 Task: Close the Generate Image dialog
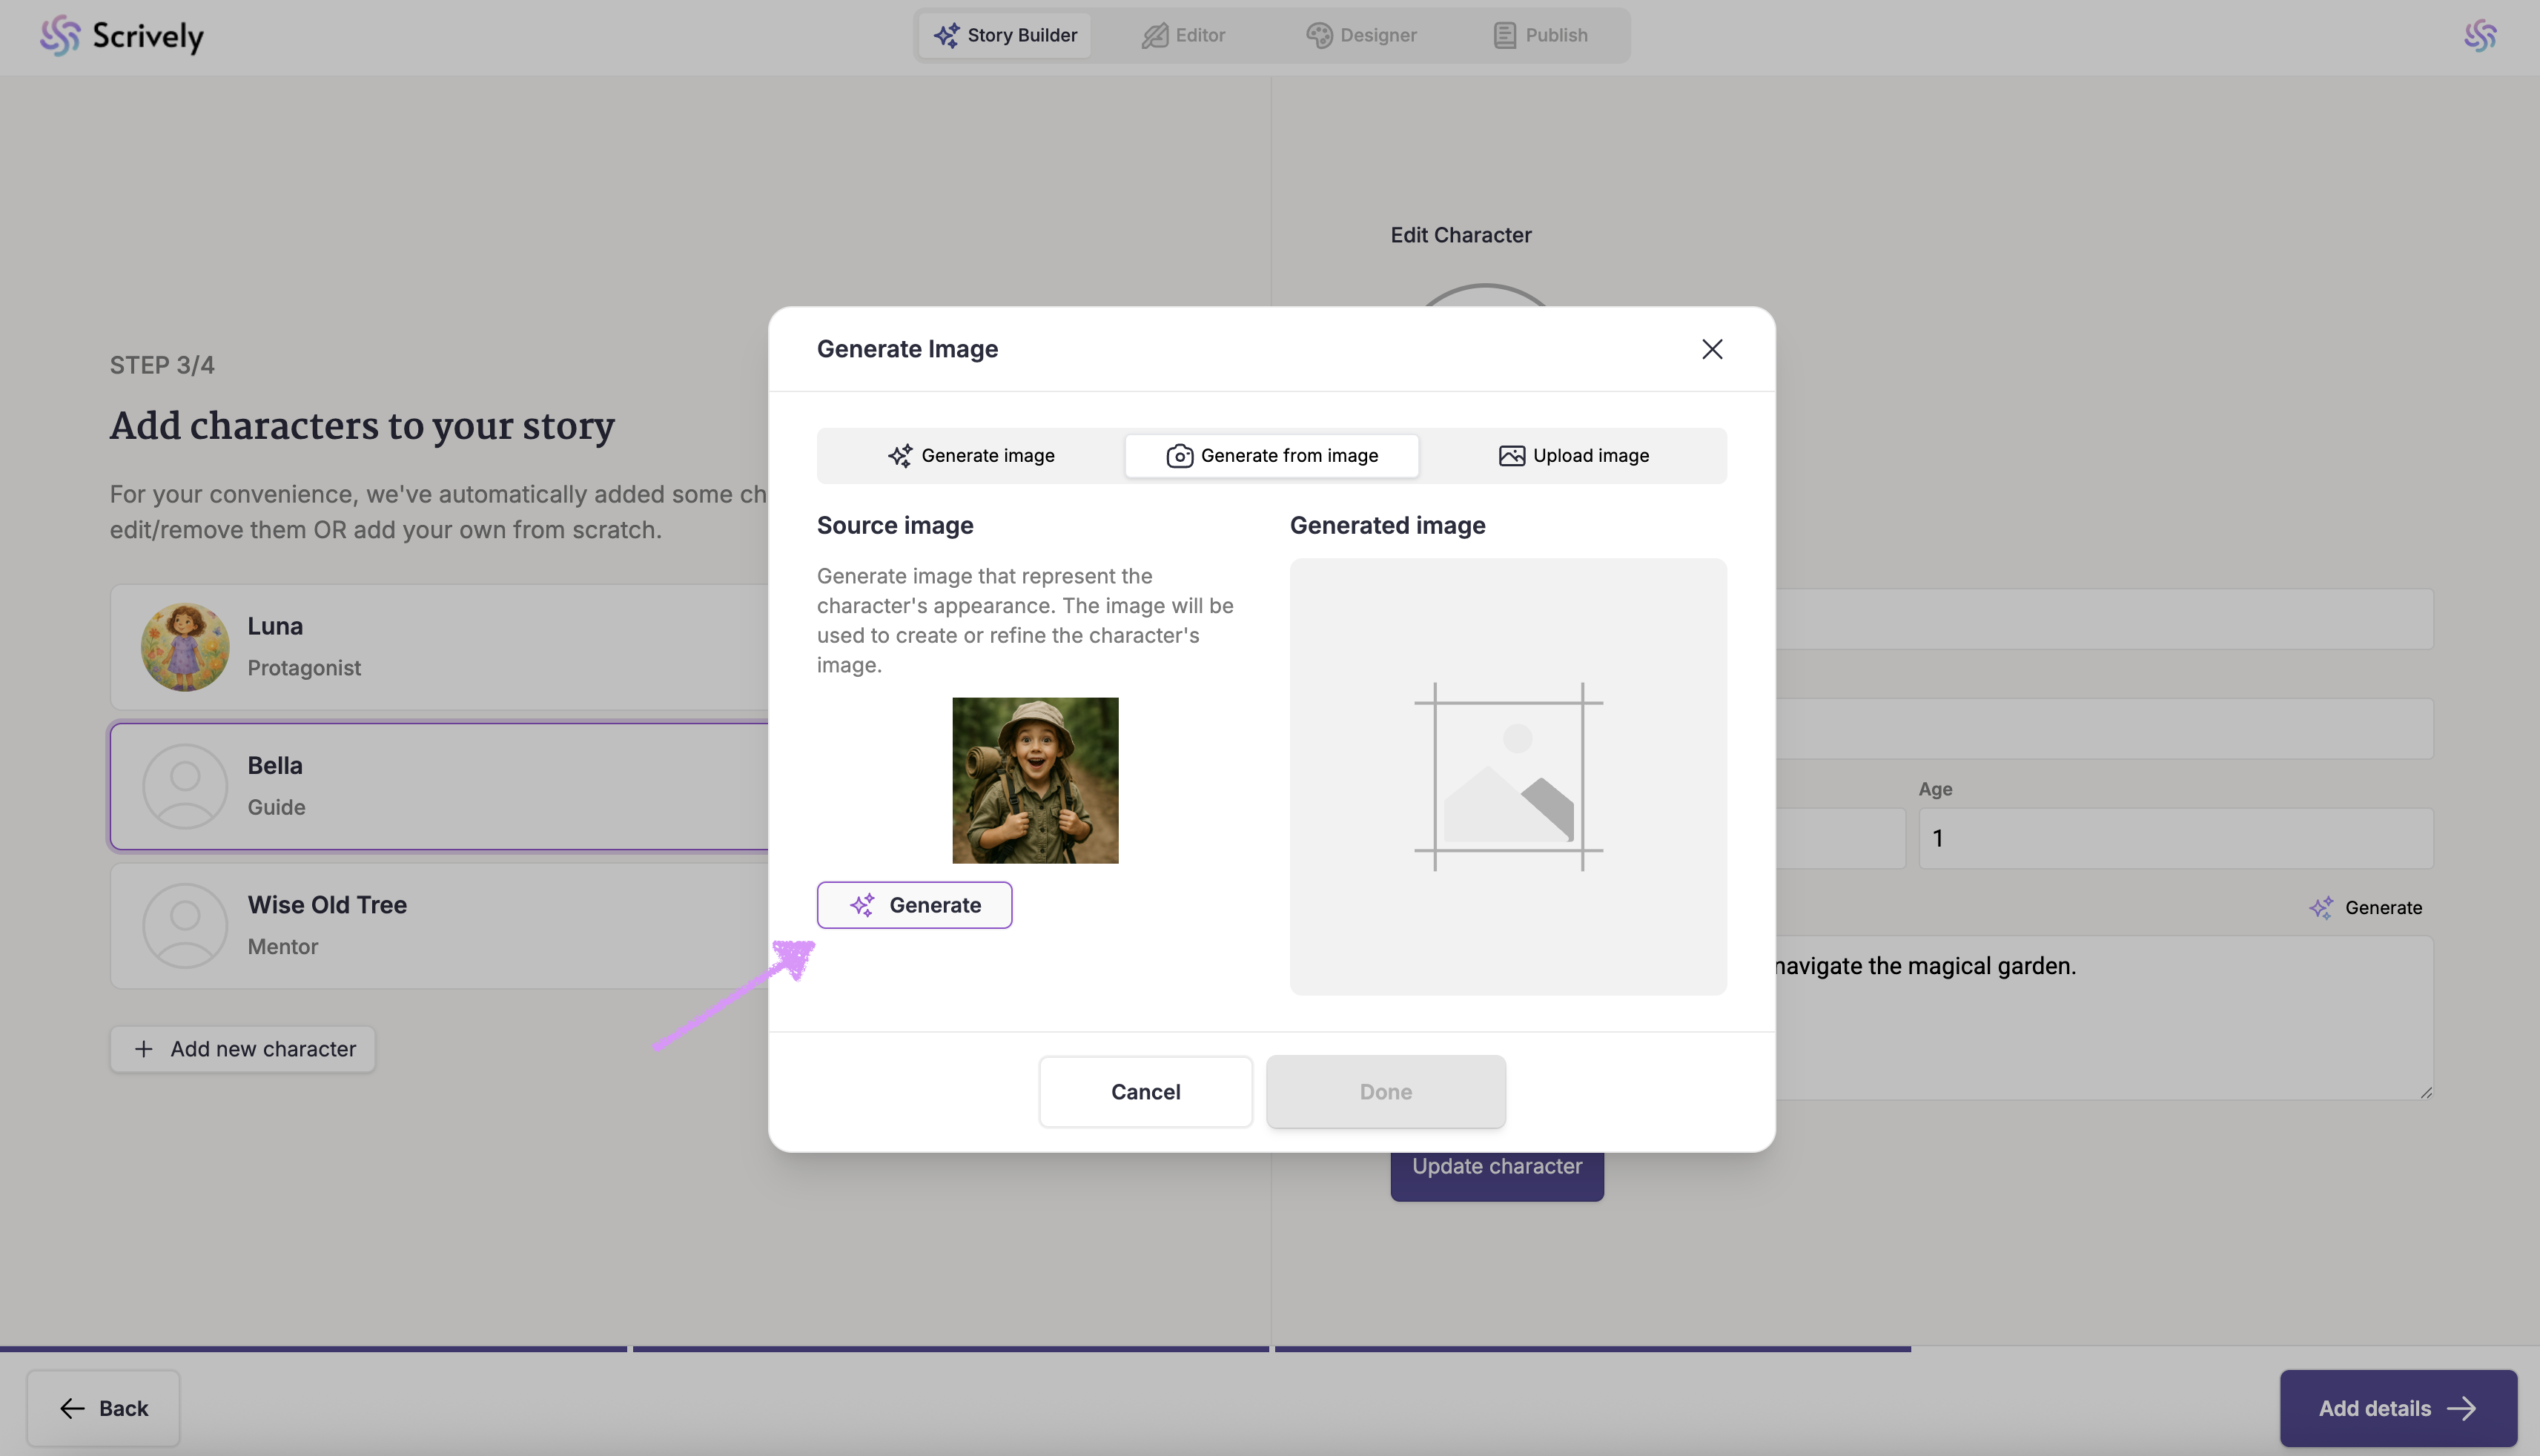[x=1712, y=349]
